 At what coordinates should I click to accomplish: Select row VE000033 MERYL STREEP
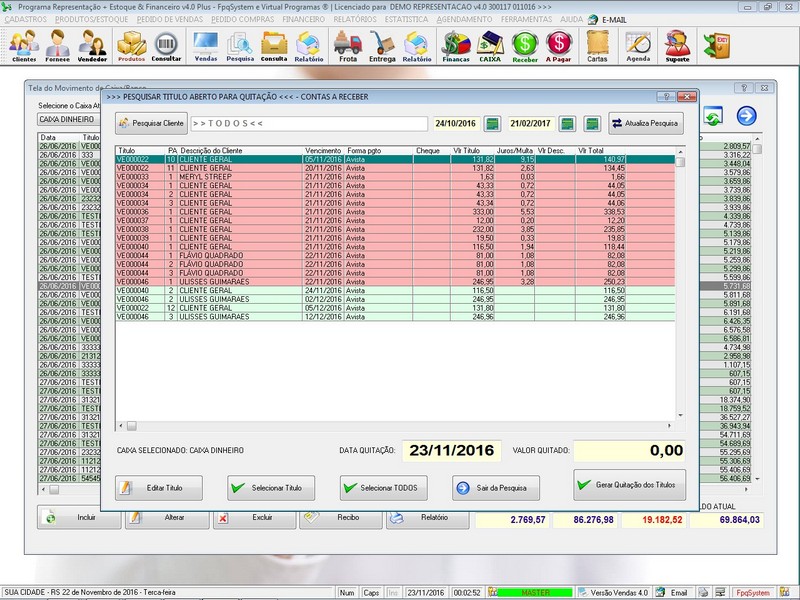(395, 177)
